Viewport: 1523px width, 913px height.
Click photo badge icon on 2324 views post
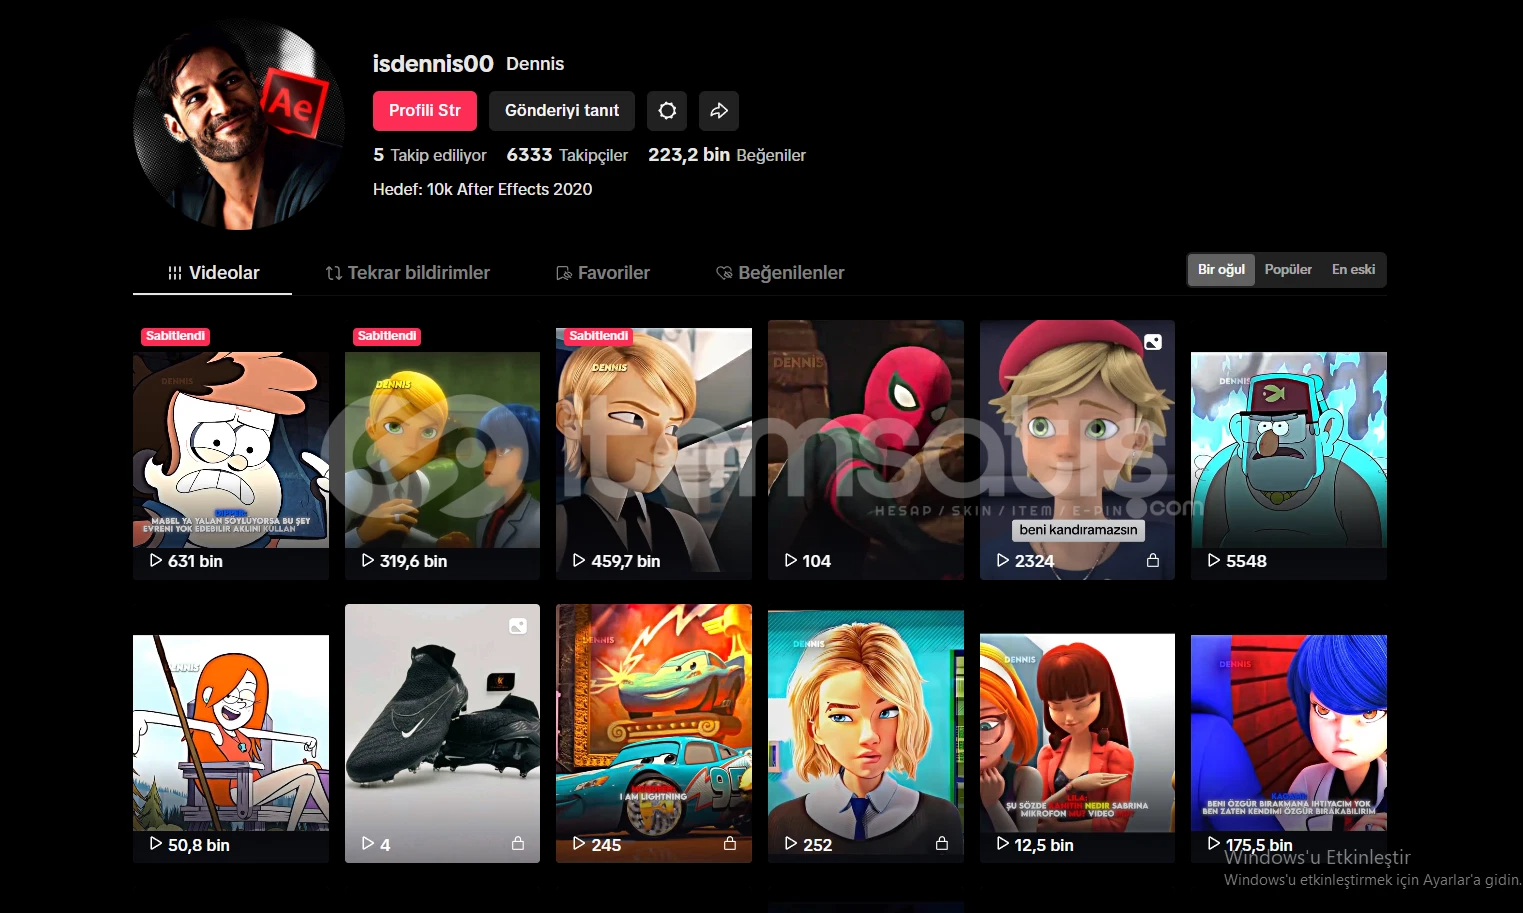[x=1153, y=342]
